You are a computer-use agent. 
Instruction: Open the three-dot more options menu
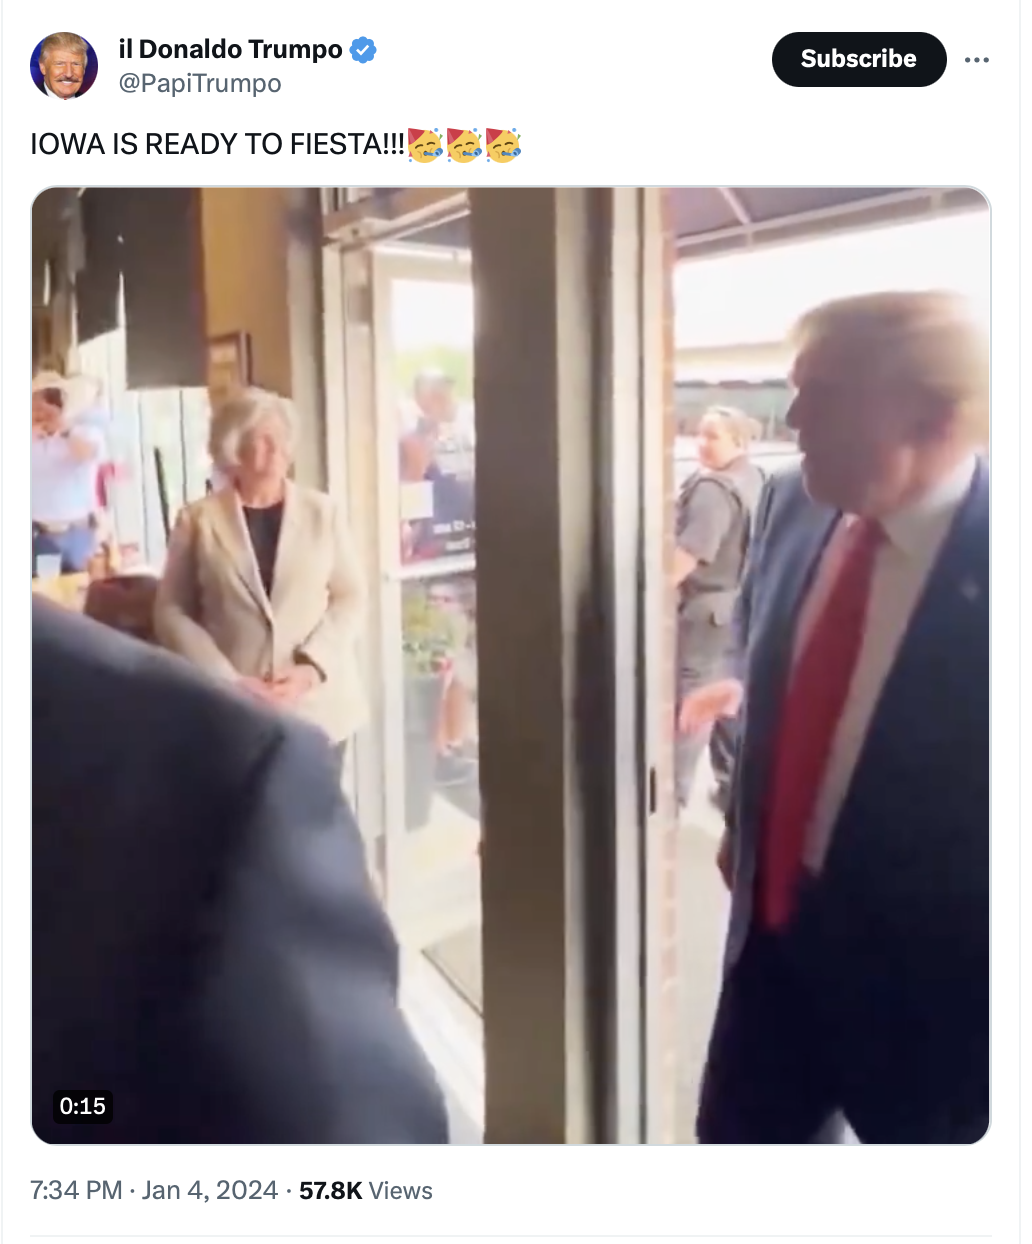(977, 60)
